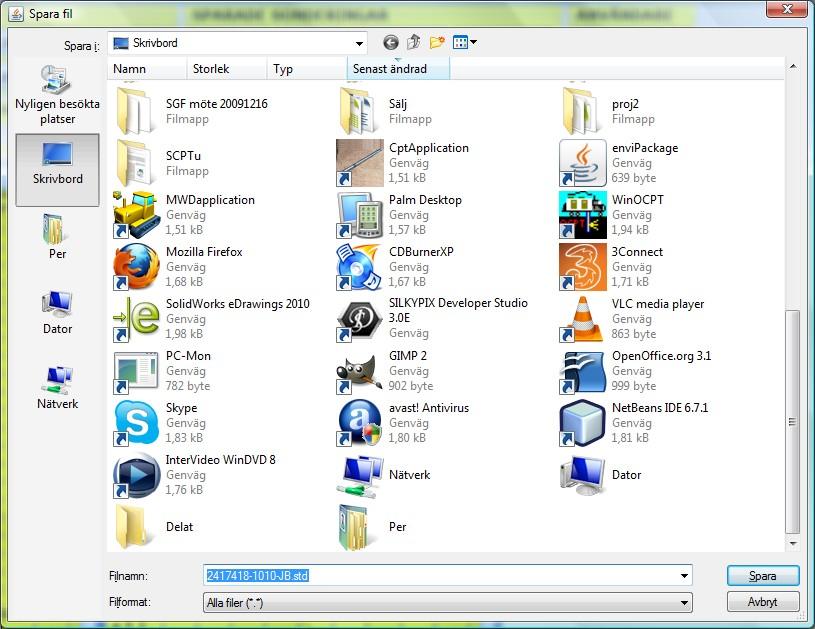Select the Palm Desktop shortcut
Screen dimensions: 815x629
pyautogui.click(x=399, y=215)
